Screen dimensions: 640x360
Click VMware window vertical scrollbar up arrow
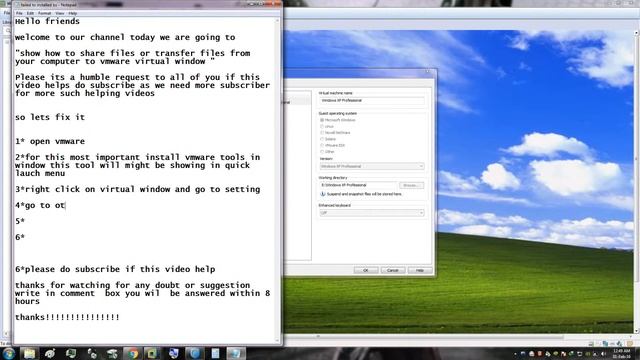pos(636,33)
